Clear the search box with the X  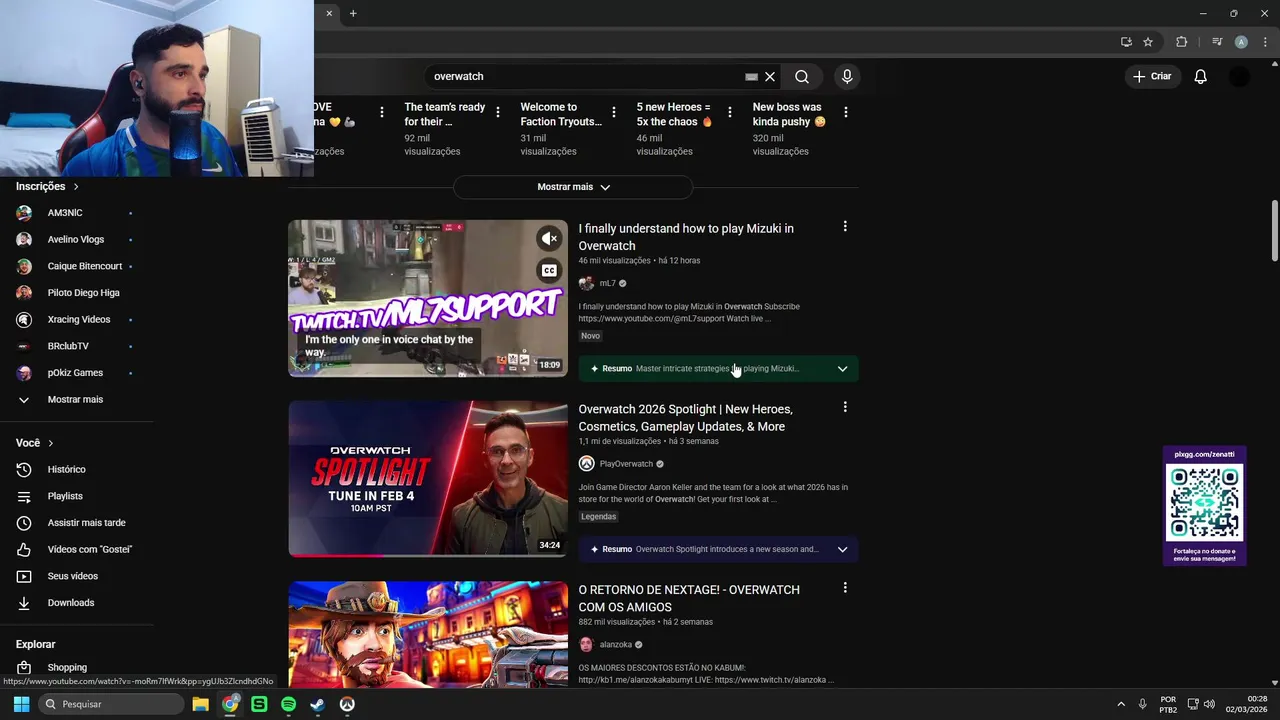(x=770, y=76)
